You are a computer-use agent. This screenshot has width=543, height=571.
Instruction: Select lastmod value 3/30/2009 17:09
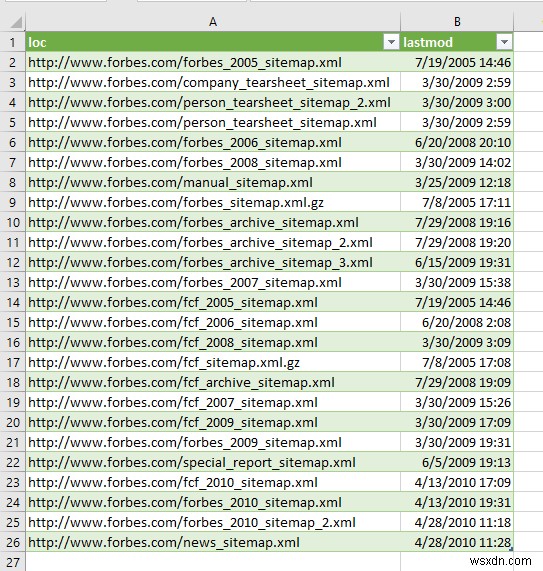pyautogui.click(x=457, y=422)
